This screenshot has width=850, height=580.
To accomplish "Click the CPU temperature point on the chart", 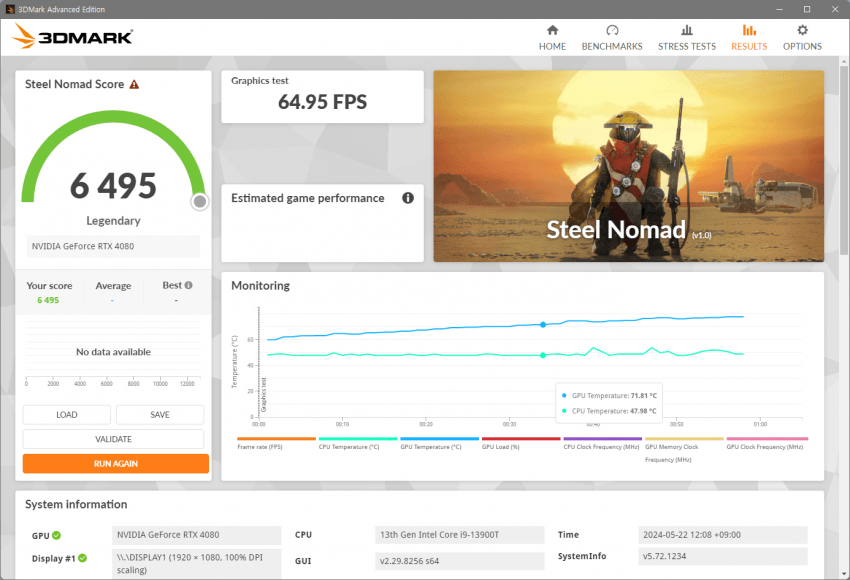I will tap(543, 356).
